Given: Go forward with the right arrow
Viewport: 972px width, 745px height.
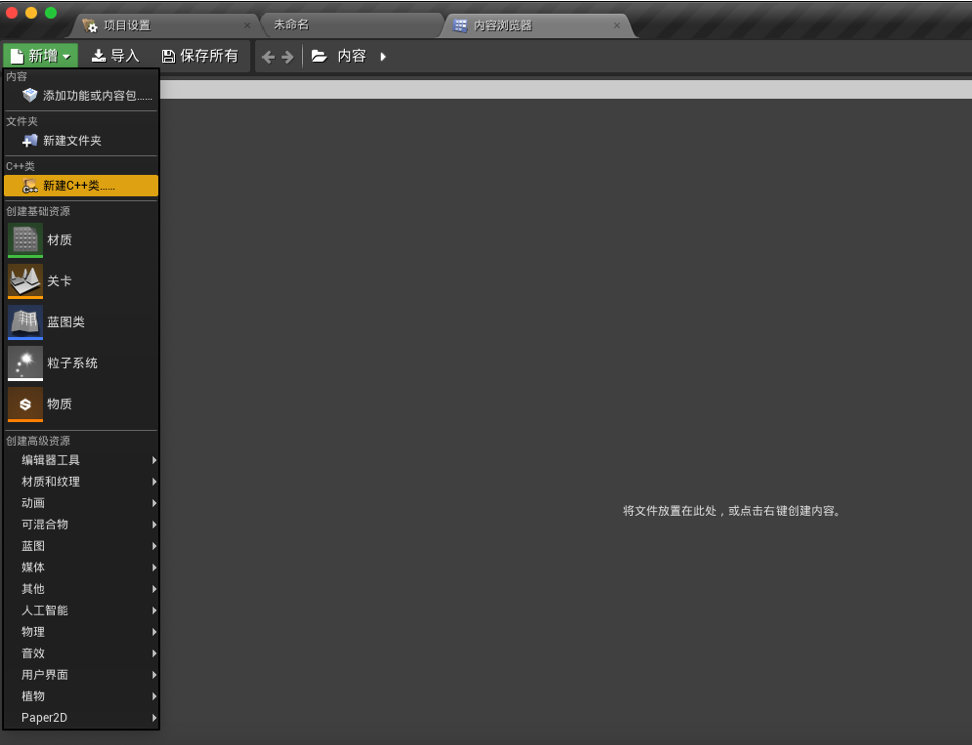Looking at the screenshot, I should coord(287,57).
